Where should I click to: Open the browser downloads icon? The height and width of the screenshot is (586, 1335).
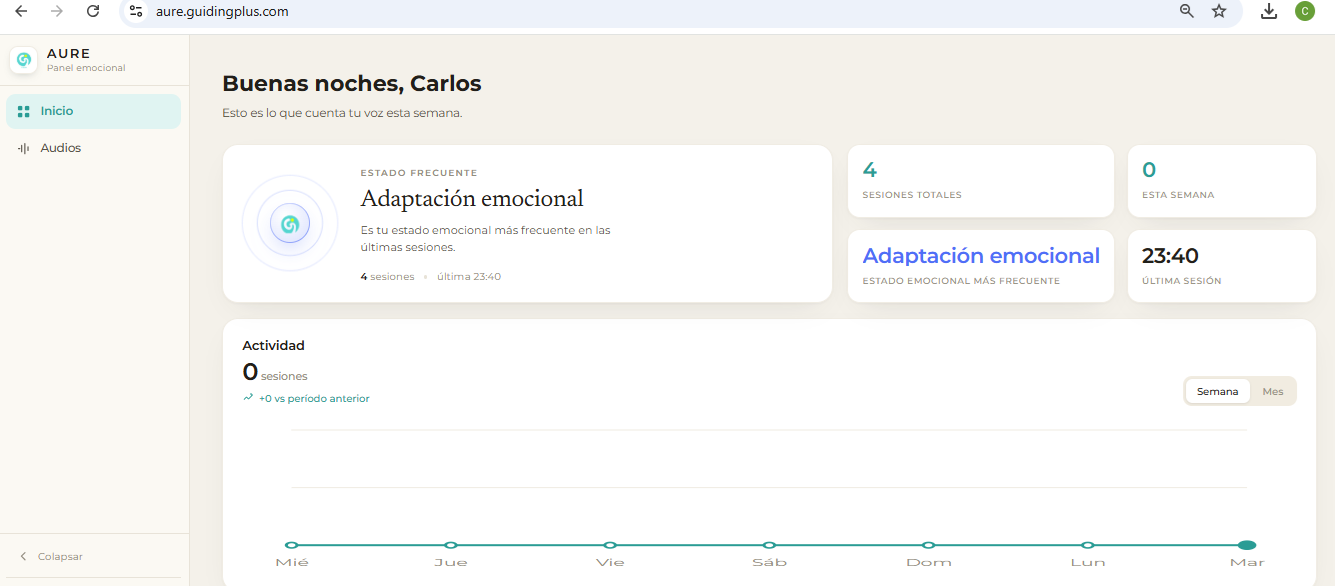click(x=1269, y=11)
